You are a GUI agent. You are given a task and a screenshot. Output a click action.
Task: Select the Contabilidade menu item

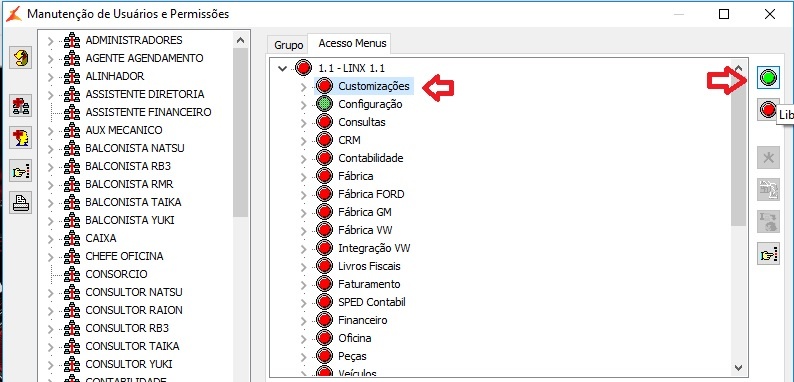click(x=371, y=158)
